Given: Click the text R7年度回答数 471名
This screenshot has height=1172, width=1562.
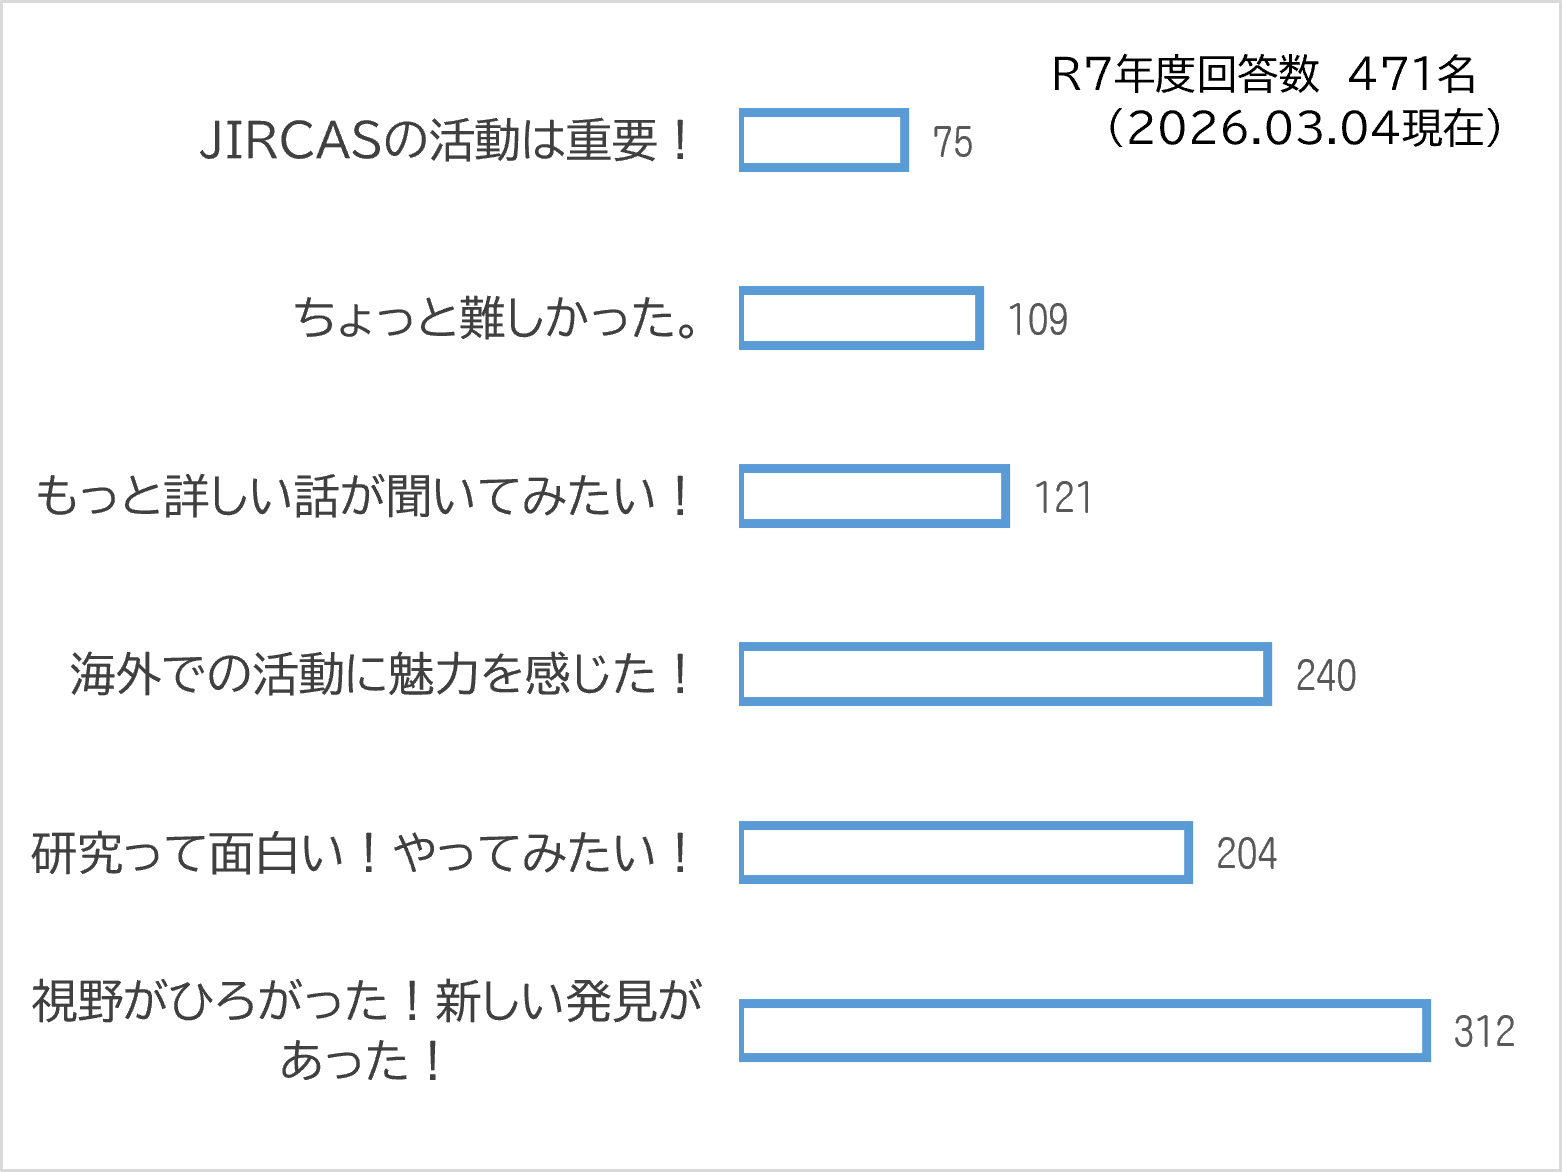Looking at the screenshot, I should 1264,74.
